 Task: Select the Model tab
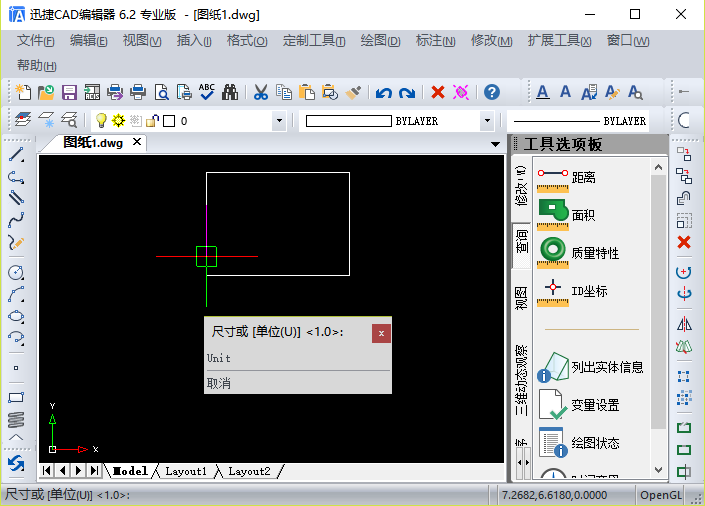coord(130,471)
